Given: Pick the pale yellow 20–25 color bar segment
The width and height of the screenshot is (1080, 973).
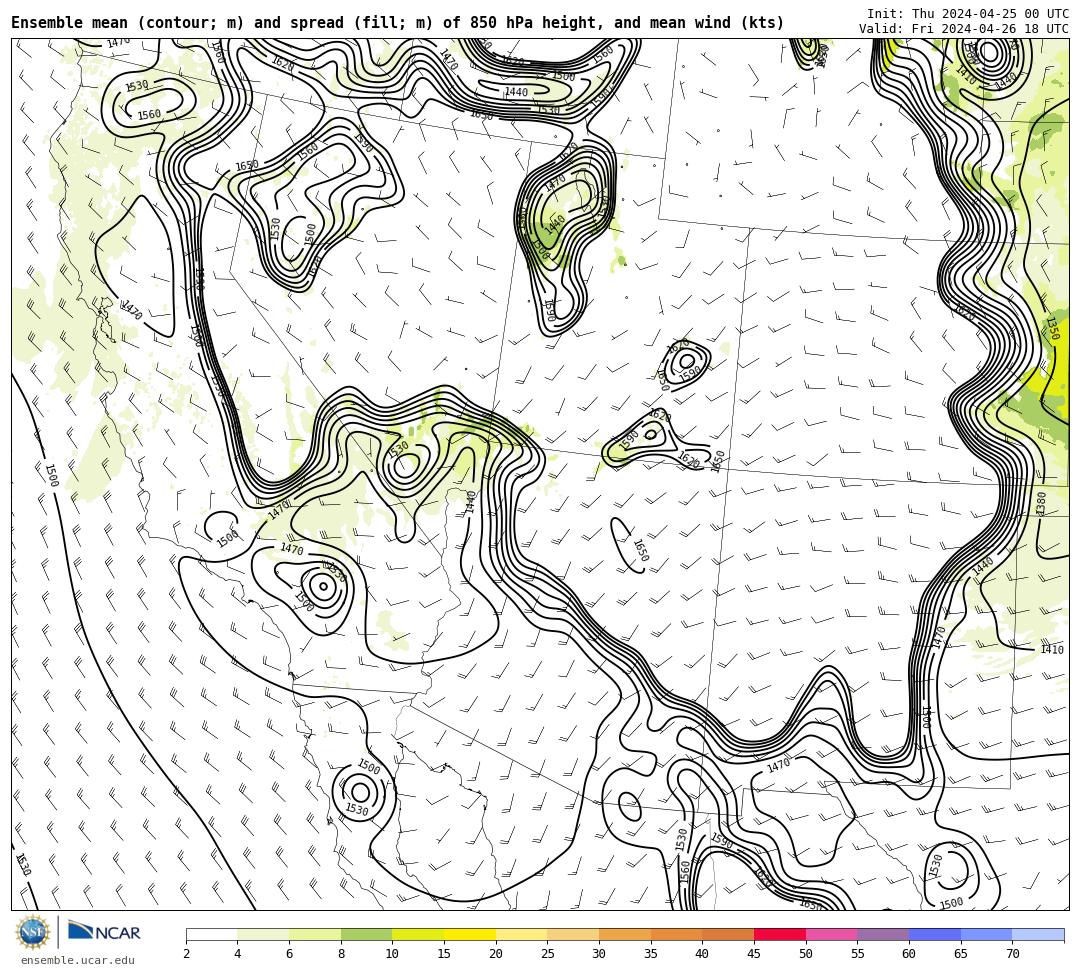Looking at the screenshot, I should point(521,934).
